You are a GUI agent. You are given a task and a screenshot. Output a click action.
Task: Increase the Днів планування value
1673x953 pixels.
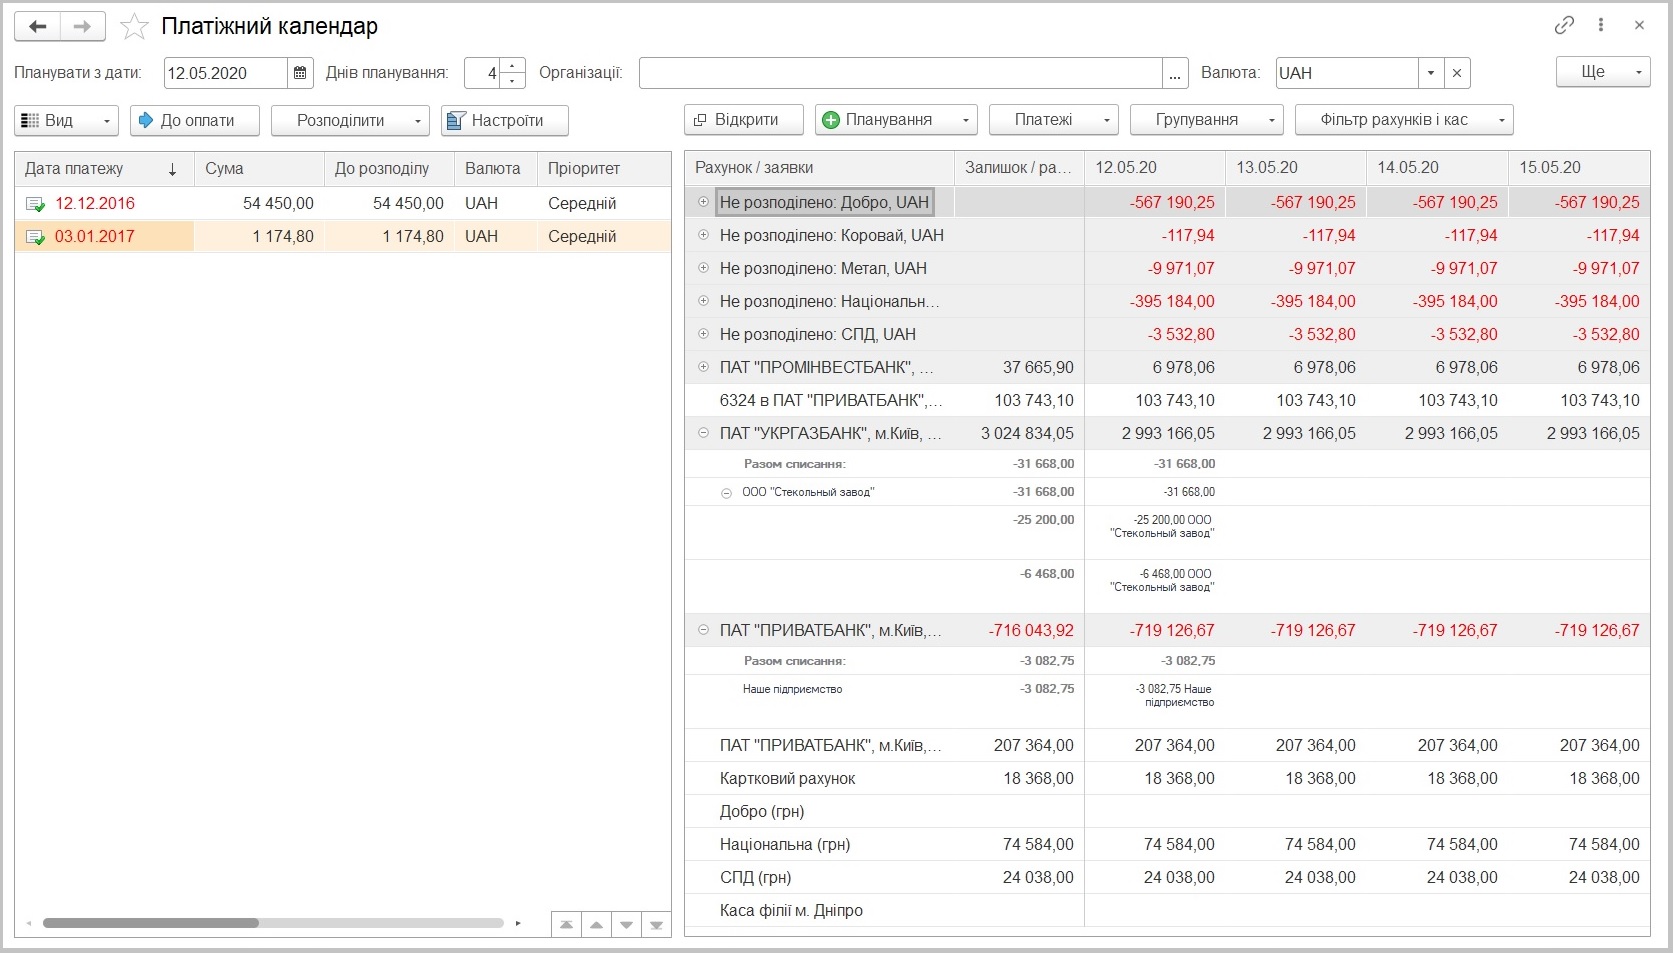[512, 66]
